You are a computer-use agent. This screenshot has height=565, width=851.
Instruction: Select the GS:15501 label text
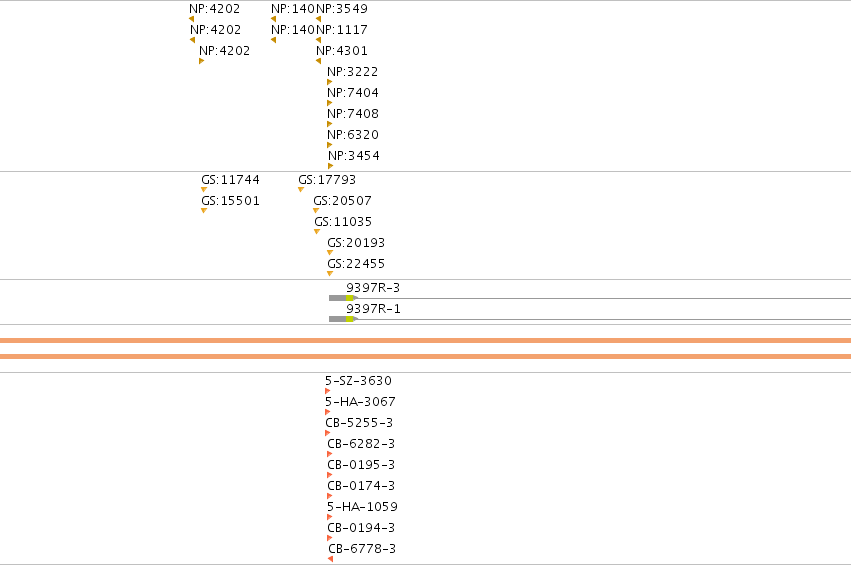click(231, 201)
